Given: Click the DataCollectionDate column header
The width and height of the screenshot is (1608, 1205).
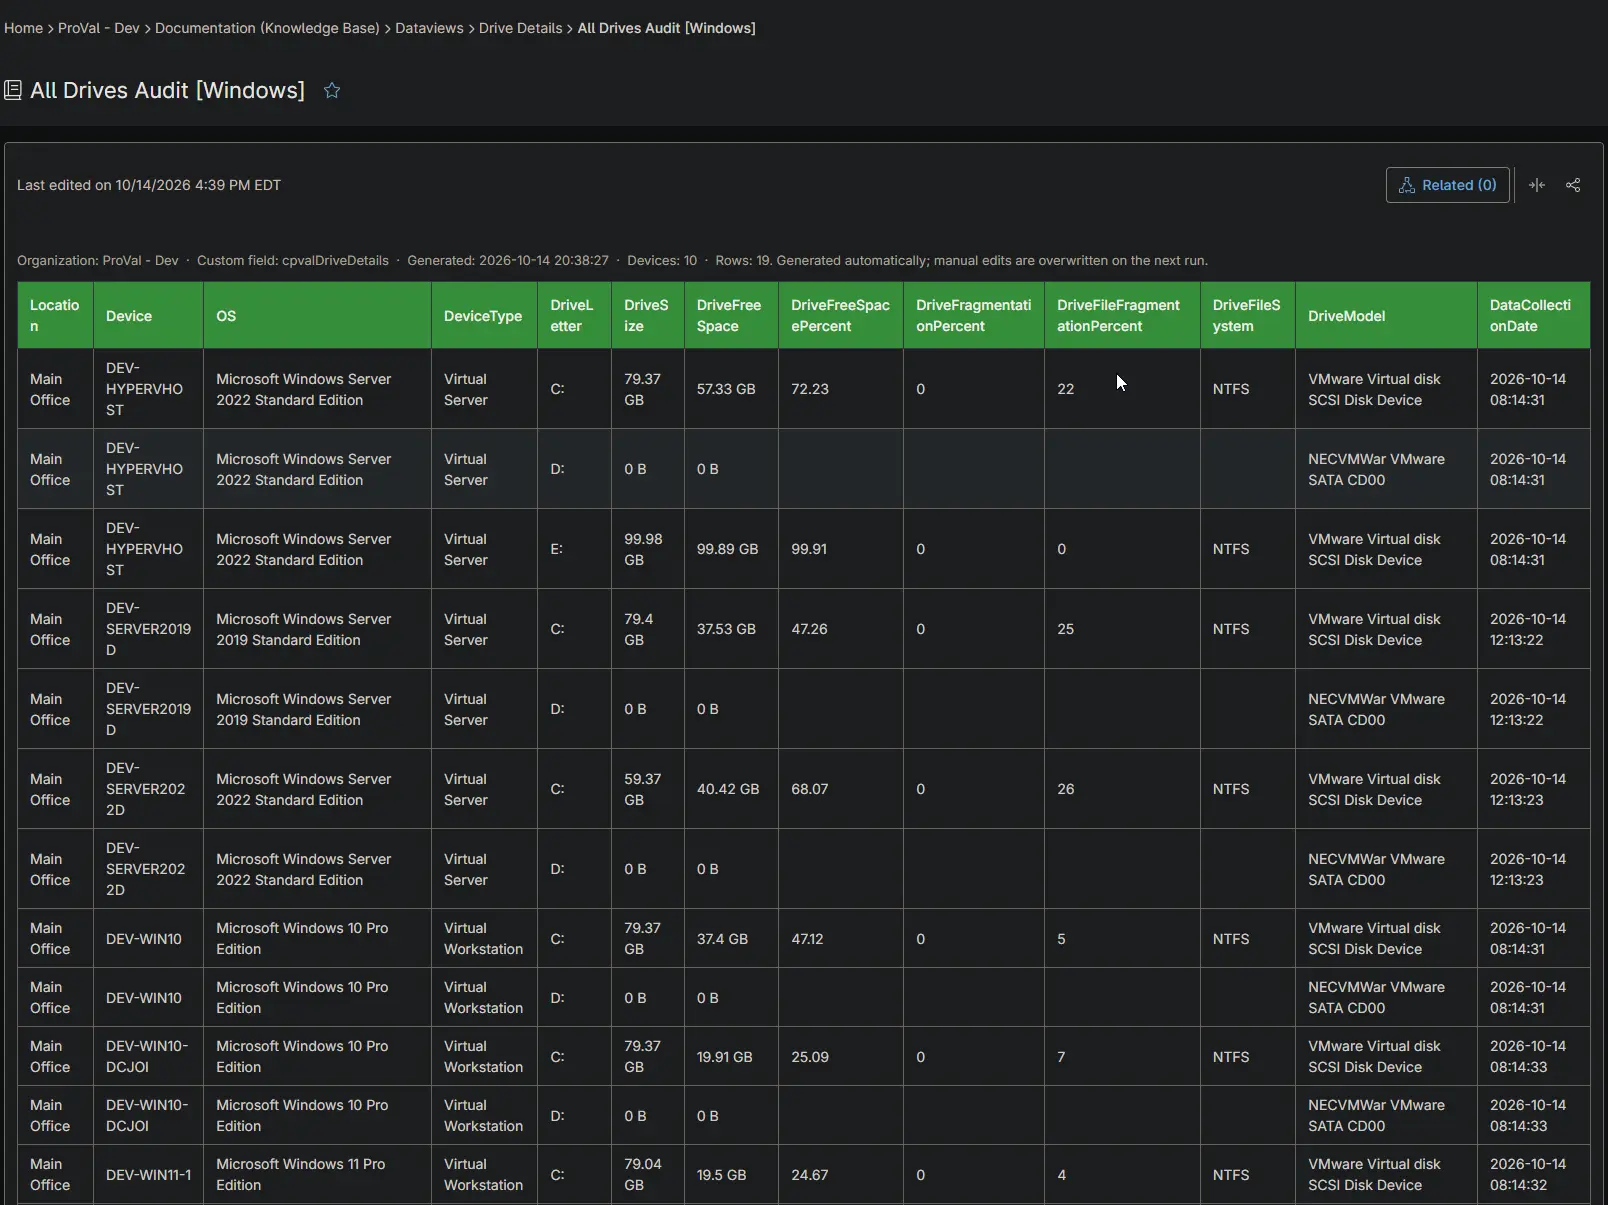Looking at the screenshot, I should [1533, 315].
